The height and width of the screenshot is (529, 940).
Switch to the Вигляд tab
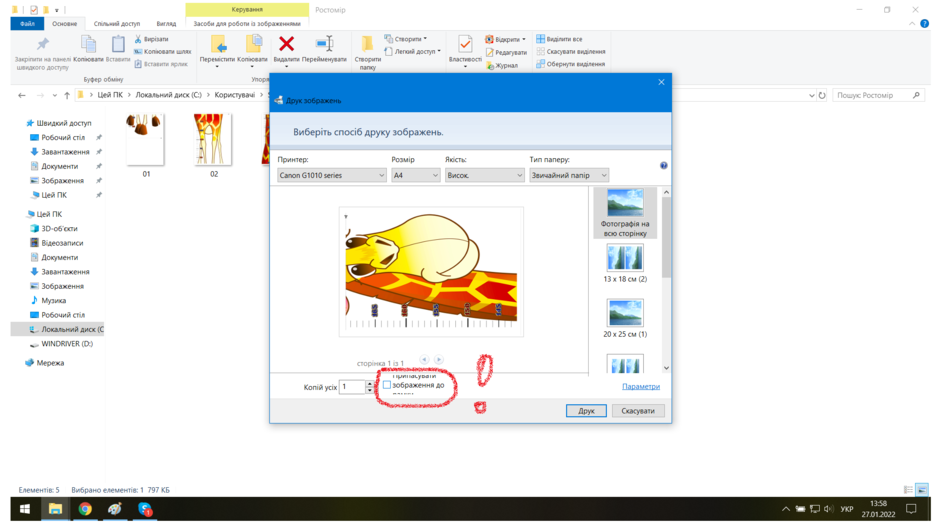[166, 24]
